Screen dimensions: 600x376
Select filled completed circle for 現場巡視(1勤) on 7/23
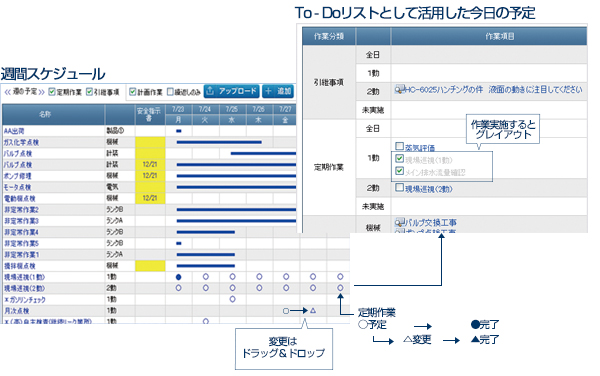[x=178, y=277]
